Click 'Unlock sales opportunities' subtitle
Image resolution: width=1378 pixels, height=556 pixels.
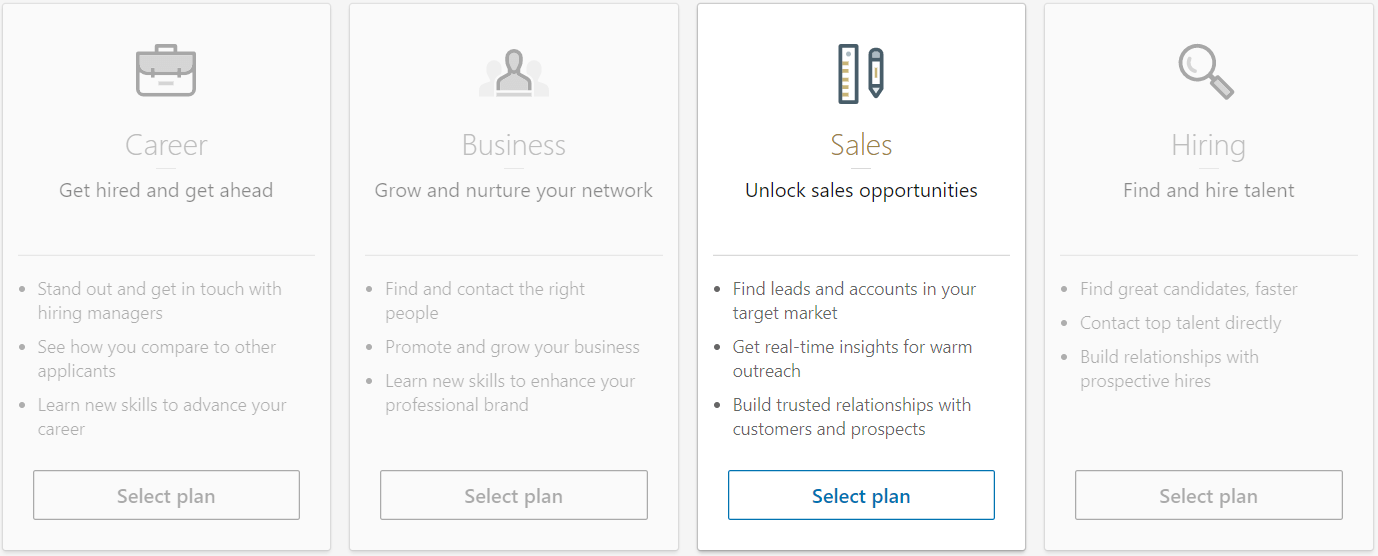coord(861,190)
